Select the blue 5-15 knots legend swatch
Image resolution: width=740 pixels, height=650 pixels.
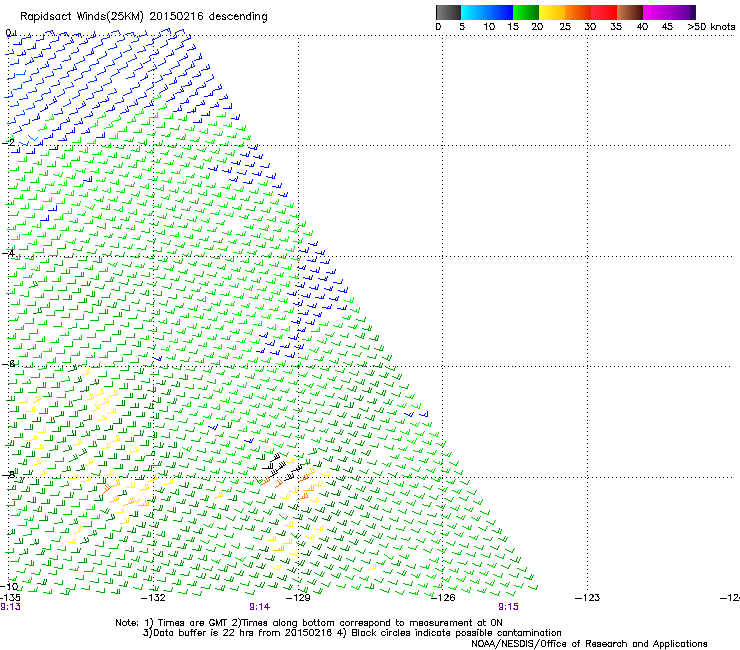click(487, 12)
